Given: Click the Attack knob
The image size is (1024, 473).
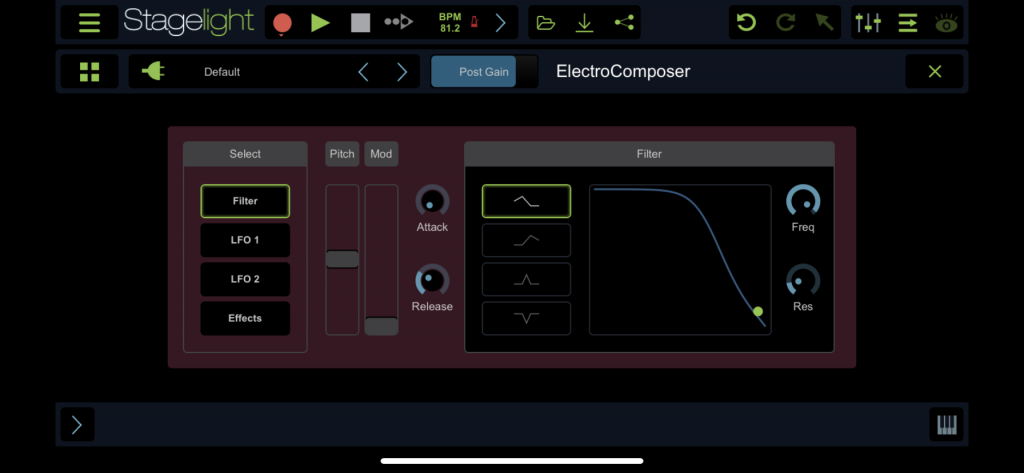Looking at the screenshot, I should 432,201.
